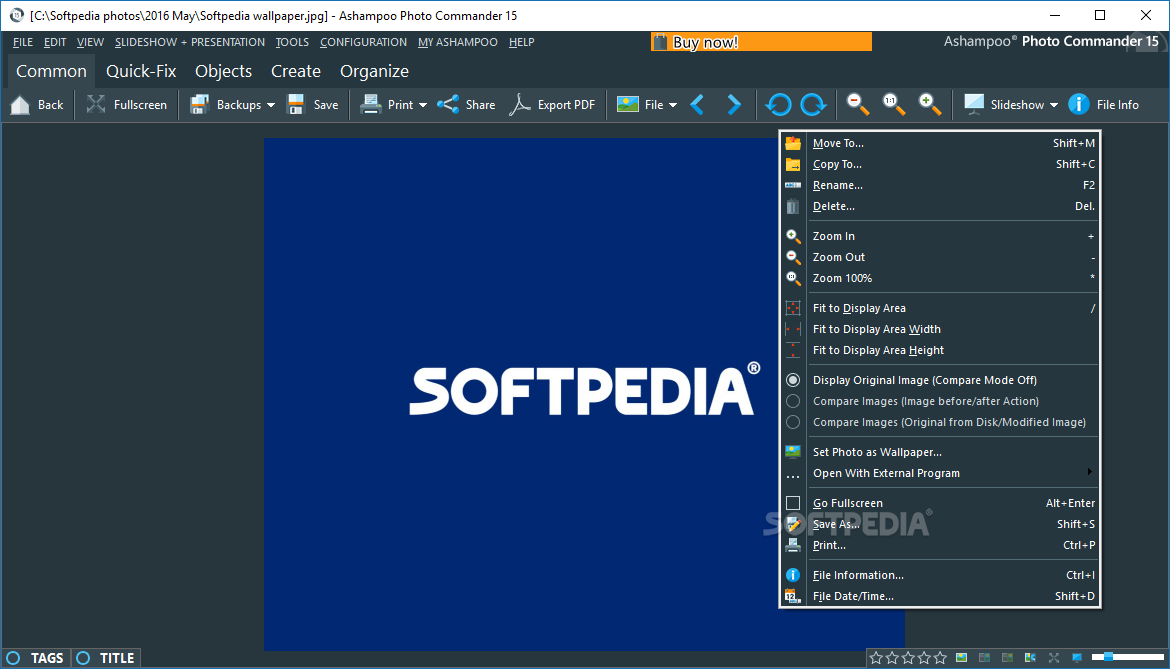Choose Zoom 100% in context menu
Image resolution: width=1170 pixels, height=669 pixels.
(939, 277)
